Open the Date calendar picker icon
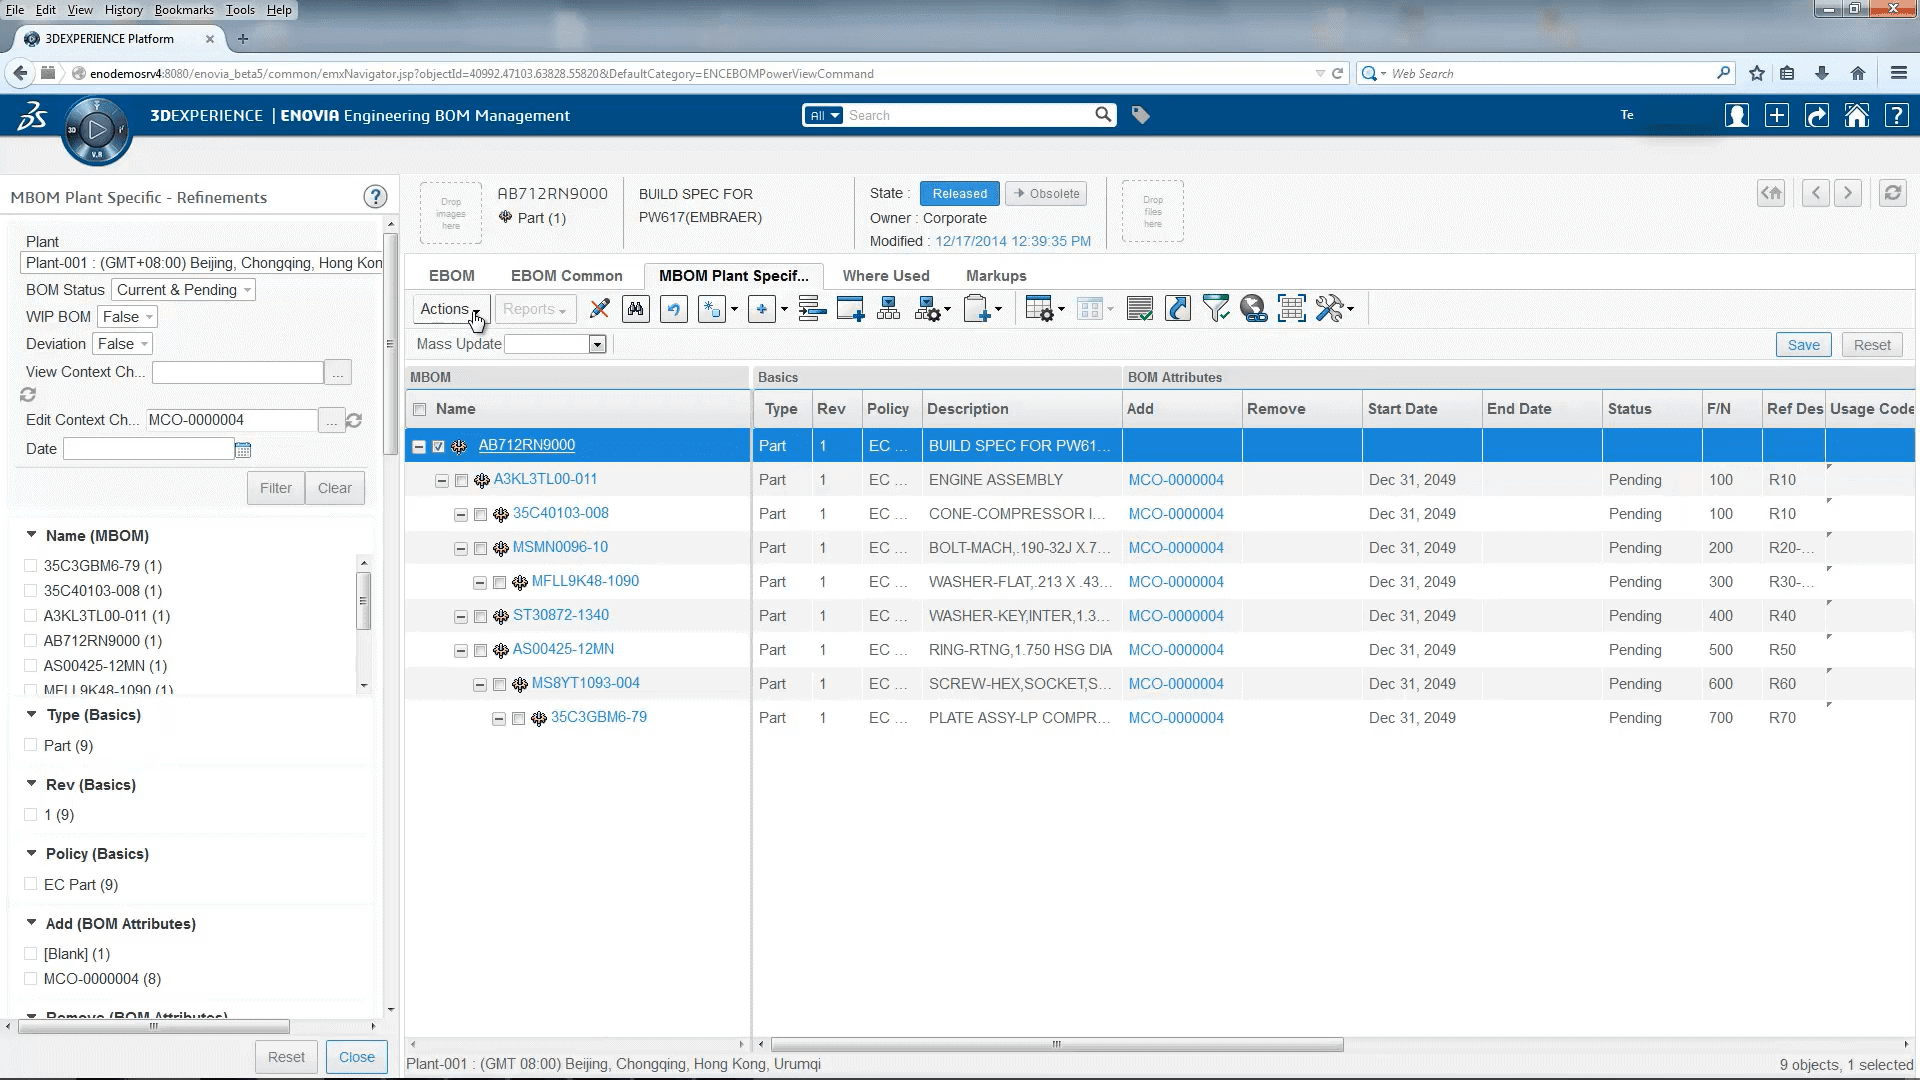The image size is (1920, 1080). [243, 450]
